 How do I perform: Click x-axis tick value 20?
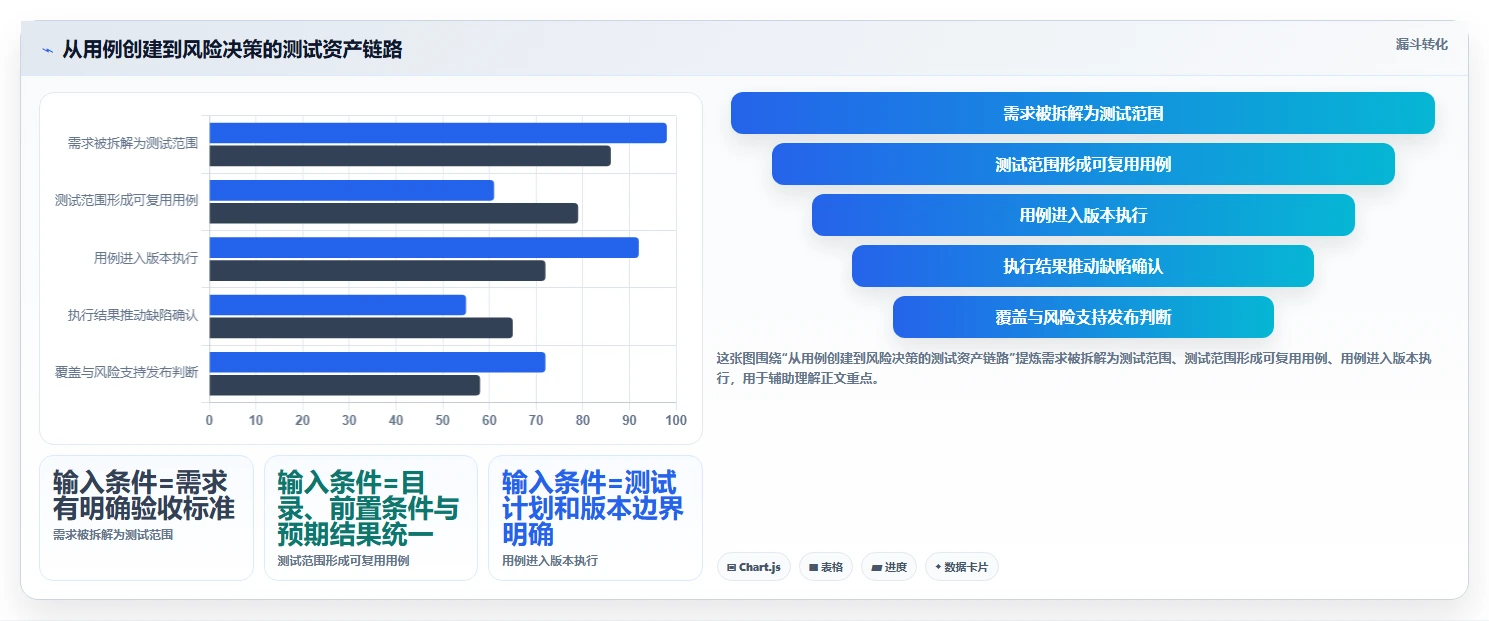(303, 420)
